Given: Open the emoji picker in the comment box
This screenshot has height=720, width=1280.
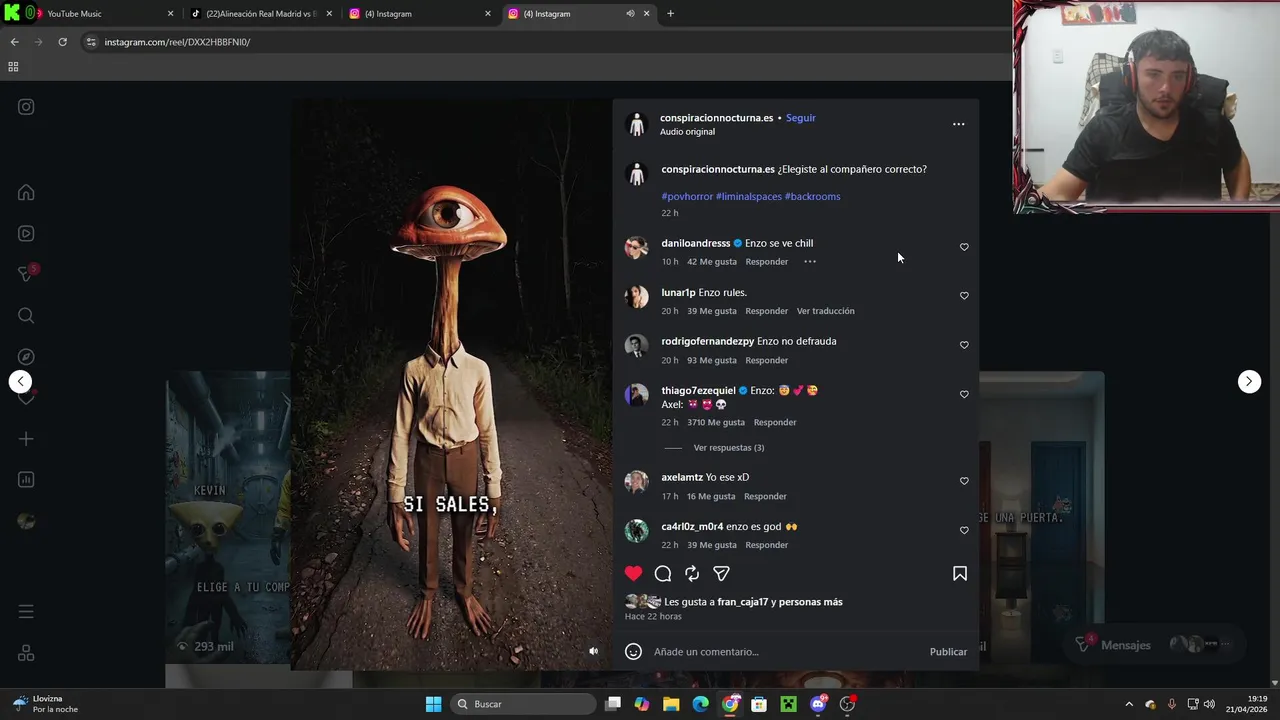Looking at the screenshot, I should click(x=633, y=652).
